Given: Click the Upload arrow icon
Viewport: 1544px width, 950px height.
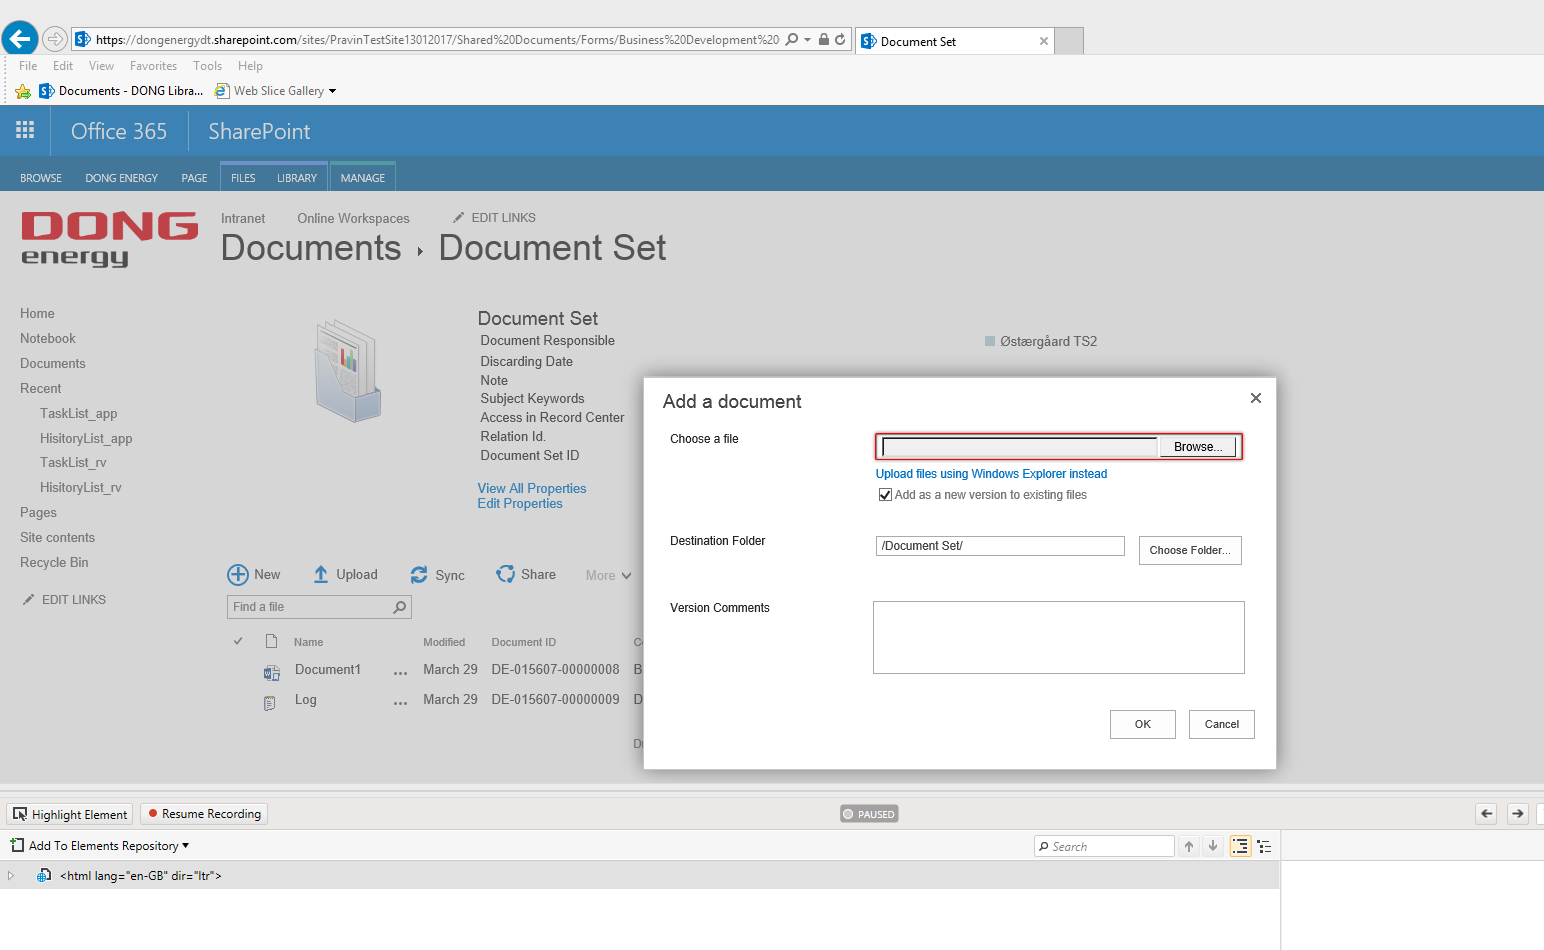Looking at the screenshot, I should (x=321, y=574).
